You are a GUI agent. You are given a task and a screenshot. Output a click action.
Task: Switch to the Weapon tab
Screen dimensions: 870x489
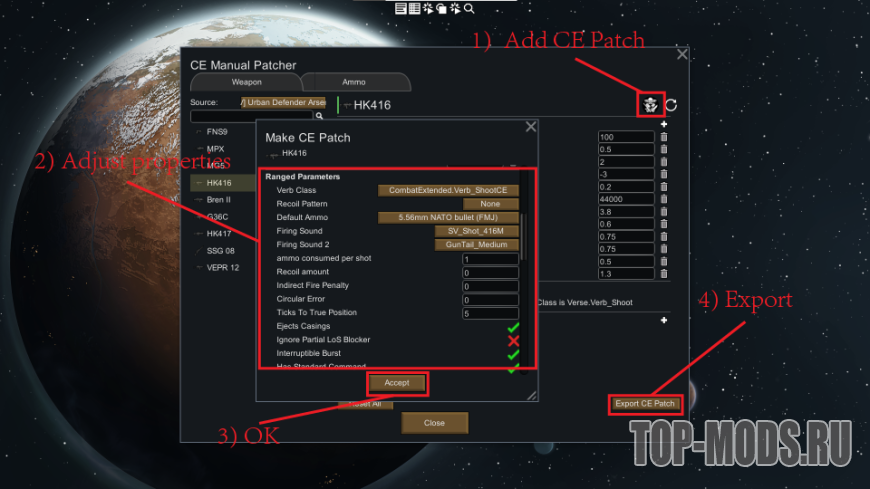[x=246, y=82]
